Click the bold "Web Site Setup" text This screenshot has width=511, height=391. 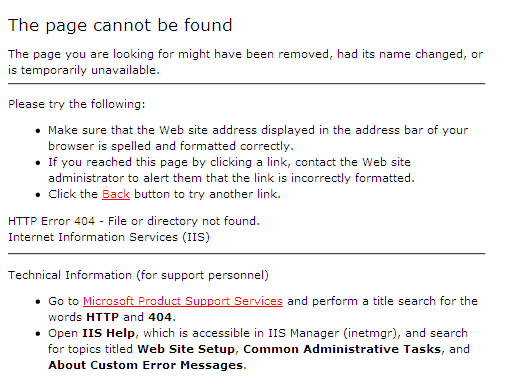coord(186,349)
